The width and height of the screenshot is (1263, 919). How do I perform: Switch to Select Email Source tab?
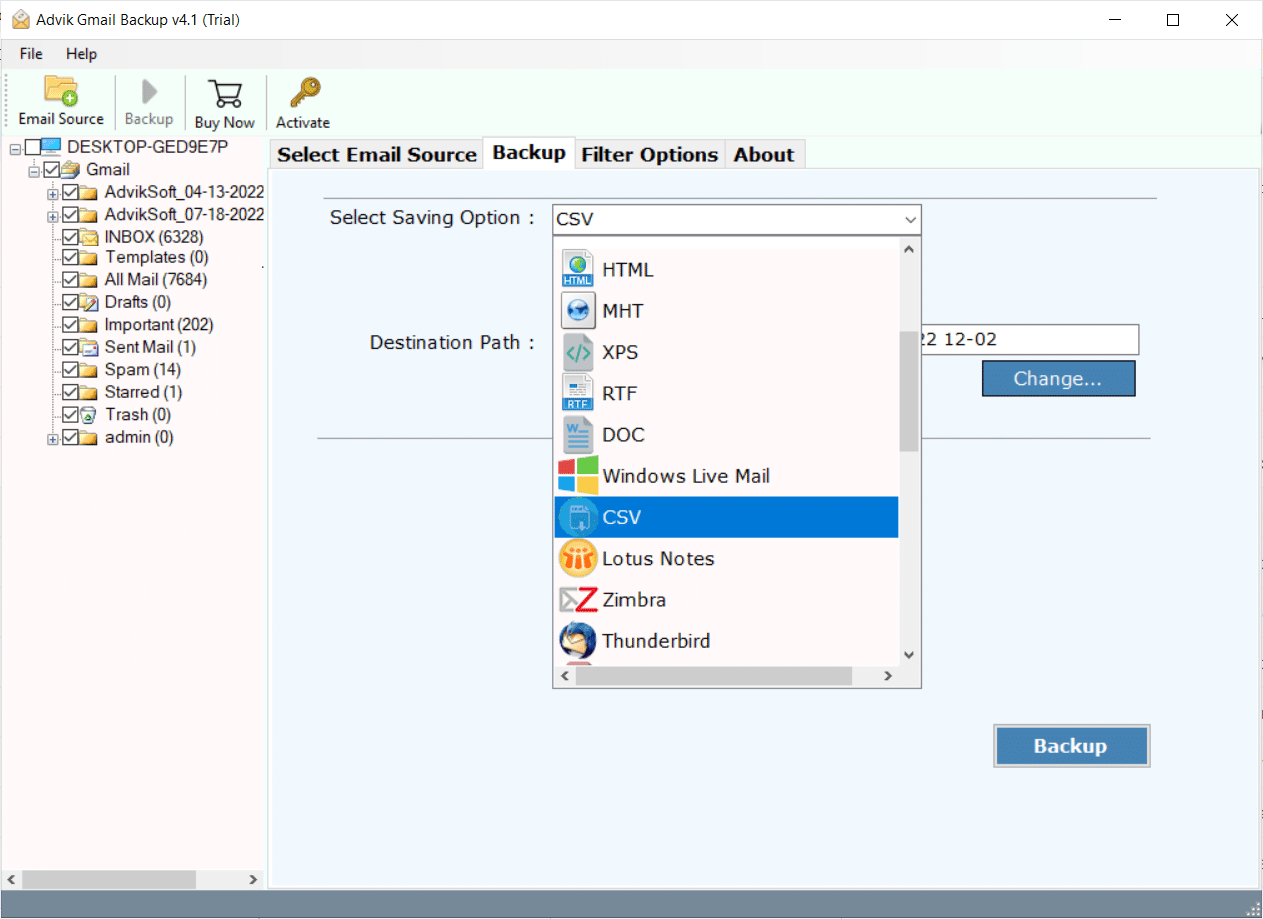point(377,154)
